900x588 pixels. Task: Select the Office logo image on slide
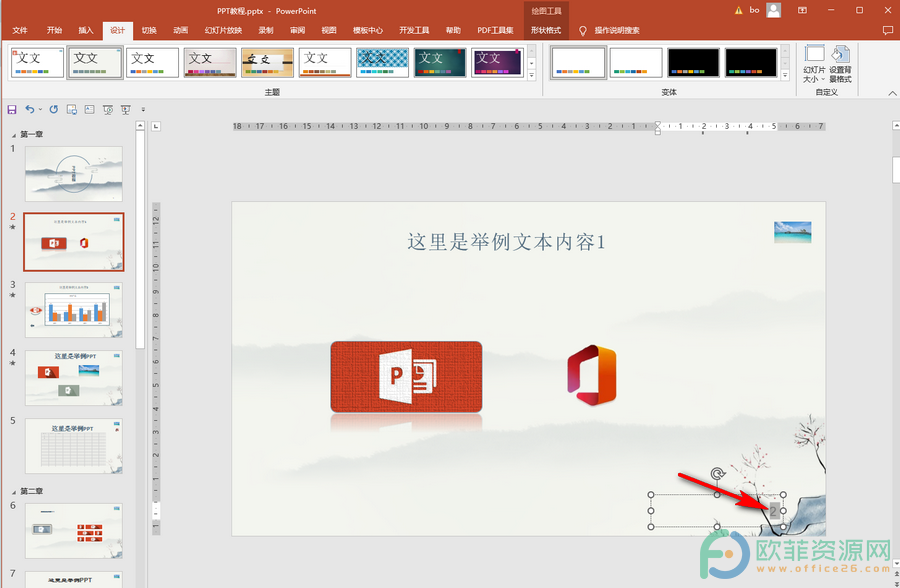coord(592,375)
